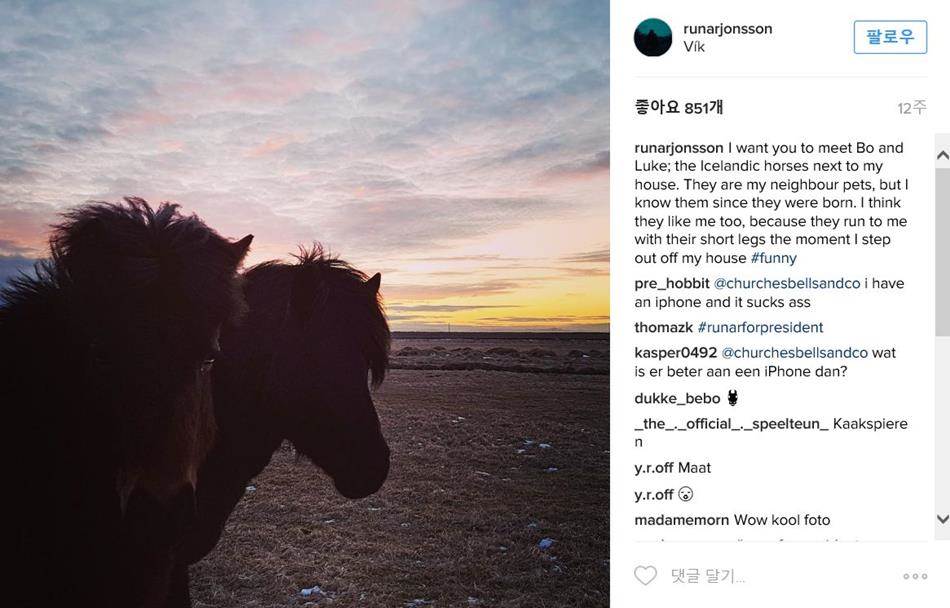Select the heart icon beside the comment field

pyautogui.click(x=644, y=575)
